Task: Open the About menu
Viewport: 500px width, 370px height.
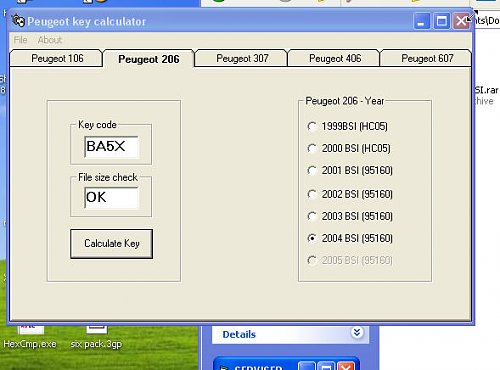Action: tap(50, 40)
